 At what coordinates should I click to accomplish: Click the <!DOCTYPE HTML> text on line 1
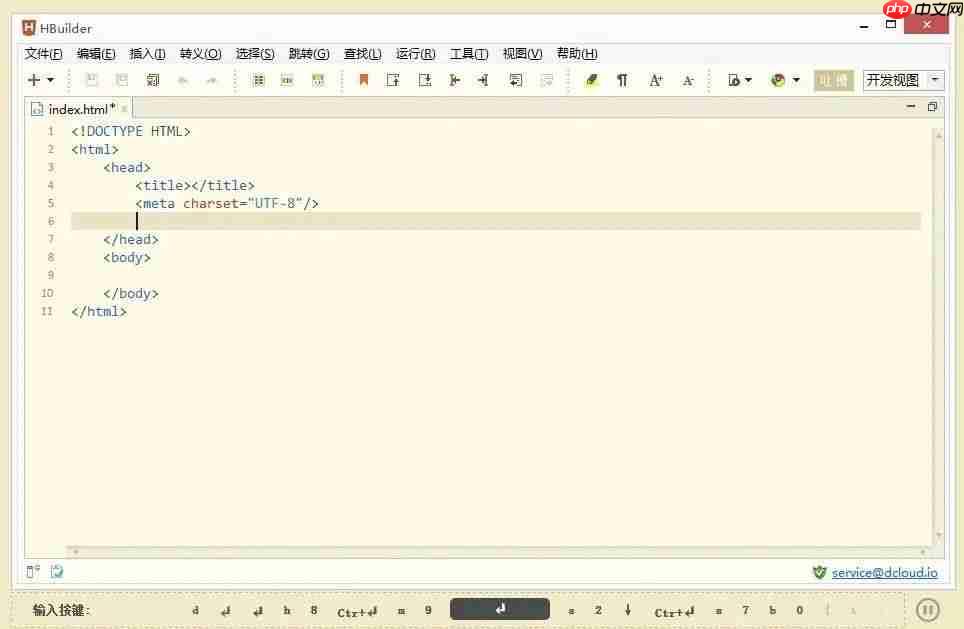pyautogui.click(x=131, y=131)
